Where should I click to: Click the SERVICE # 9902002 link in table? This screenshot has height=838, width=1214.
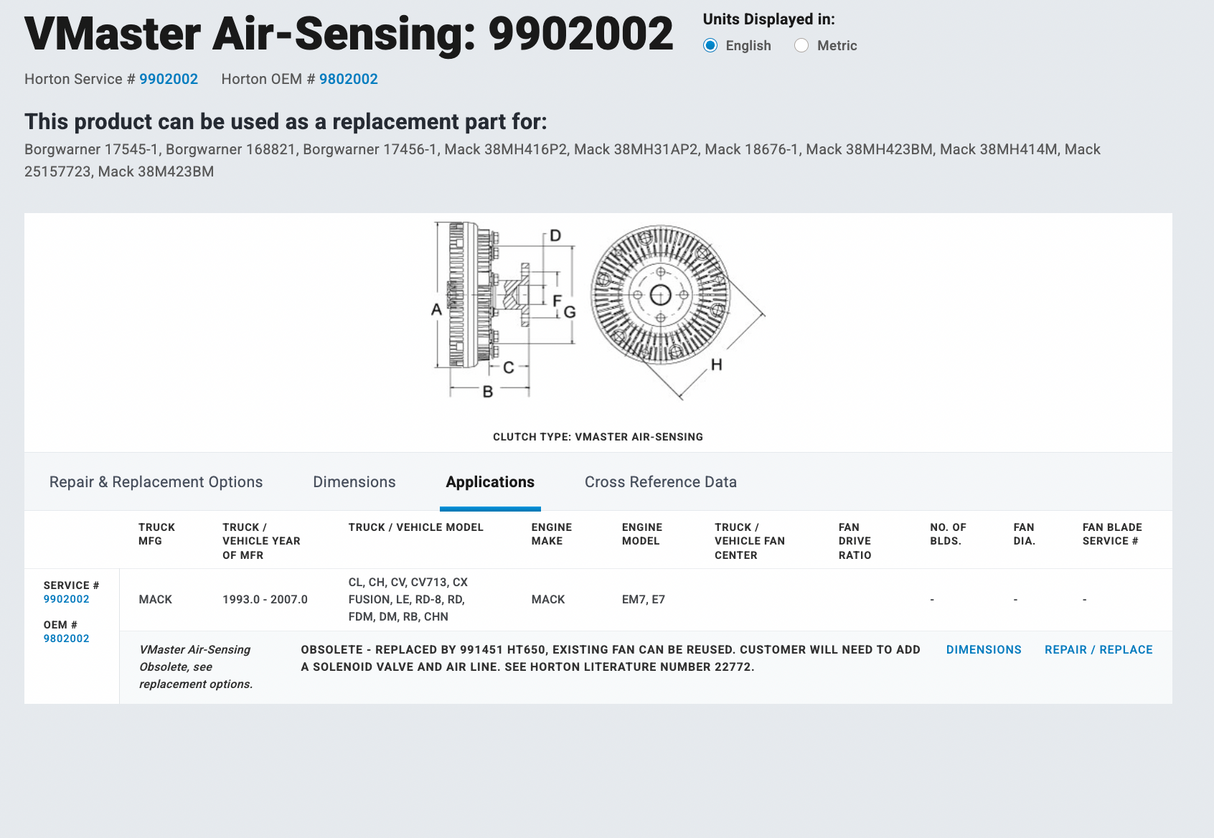click(66, 598)
